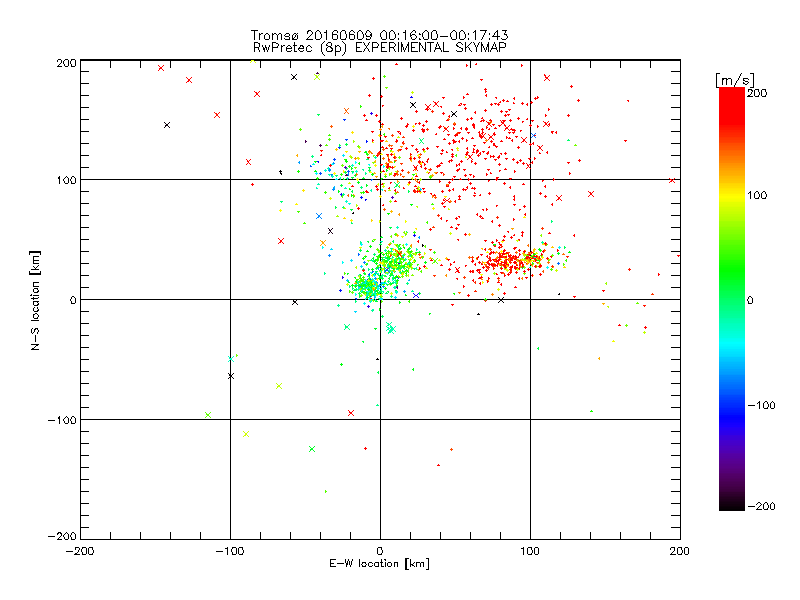Click the x-axis tick label '200'
The image size is (800, 600).
tap(680, 551)
